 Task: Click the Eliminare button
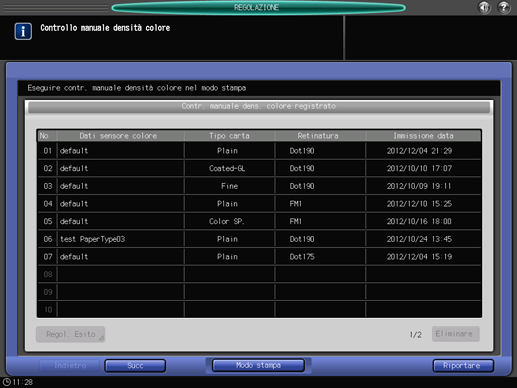coord(456,334)
